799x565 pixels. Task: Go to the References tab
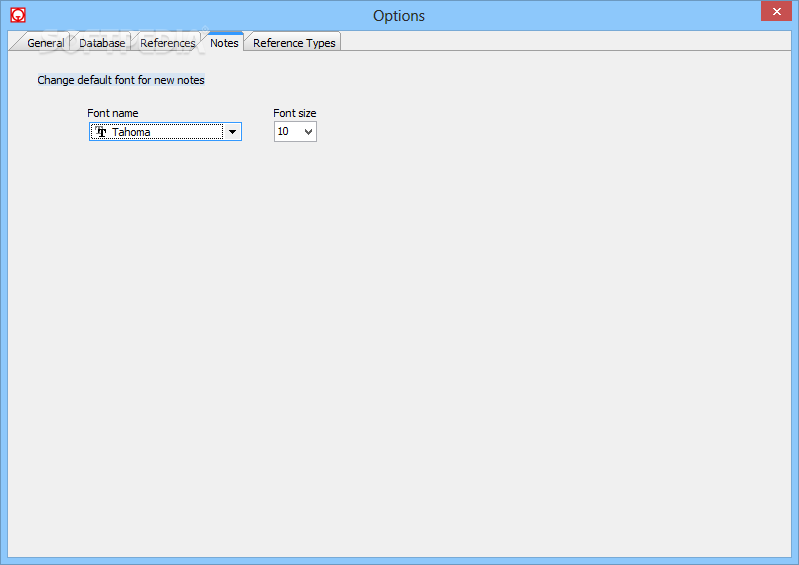click(168, 43)
